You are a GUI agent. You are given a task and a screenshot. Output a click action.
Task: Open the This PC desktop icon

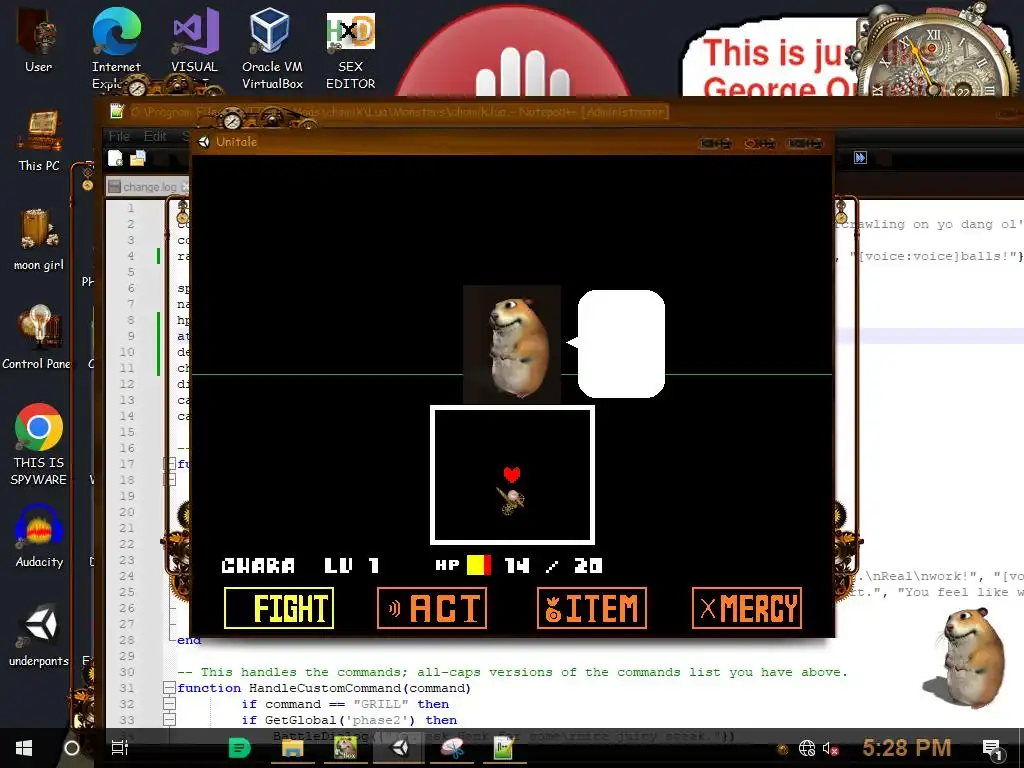(39, 140)
